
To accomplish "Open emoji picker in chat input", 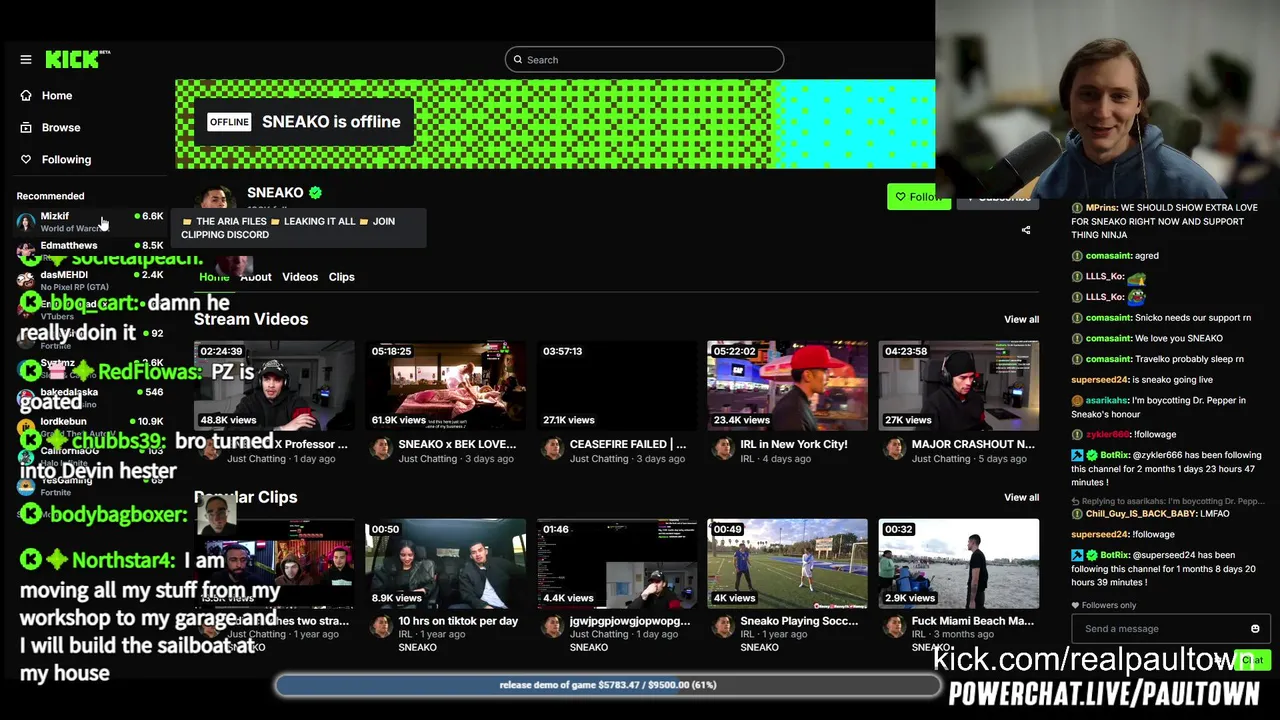I will (x=1255, y=629).
